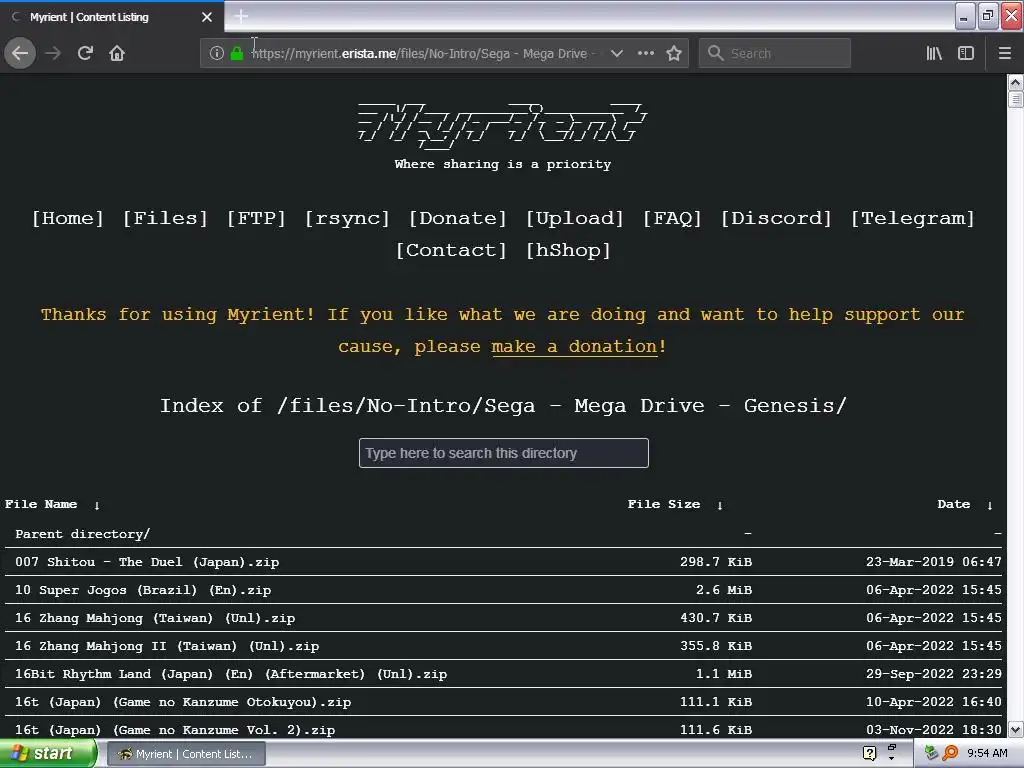Select '16t (Japan) (Game no Kanzume Otokuyou).zip'
The width and height of the screenshot is (1024, 768).
pyautogui.click(x=183, y=703)
